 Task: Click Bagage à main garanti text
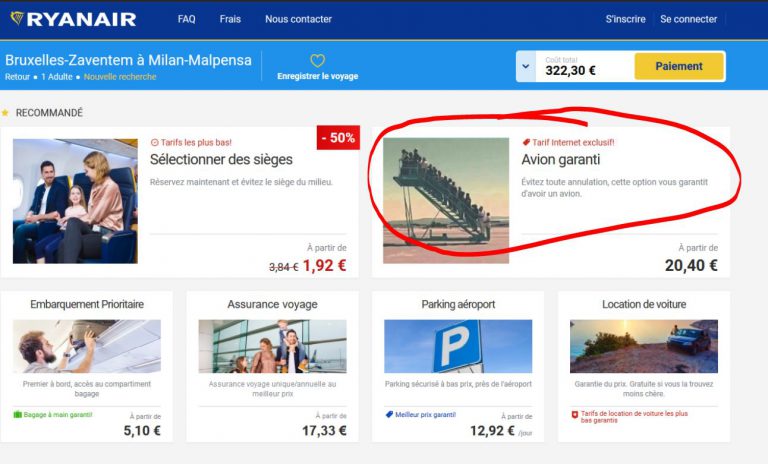pyautogui.click(x=58, y=415)
